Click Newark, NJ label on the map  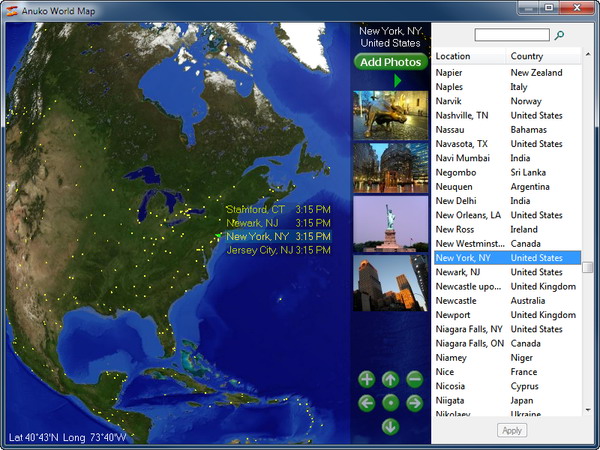pyautogui.click(x=252, y=223)
